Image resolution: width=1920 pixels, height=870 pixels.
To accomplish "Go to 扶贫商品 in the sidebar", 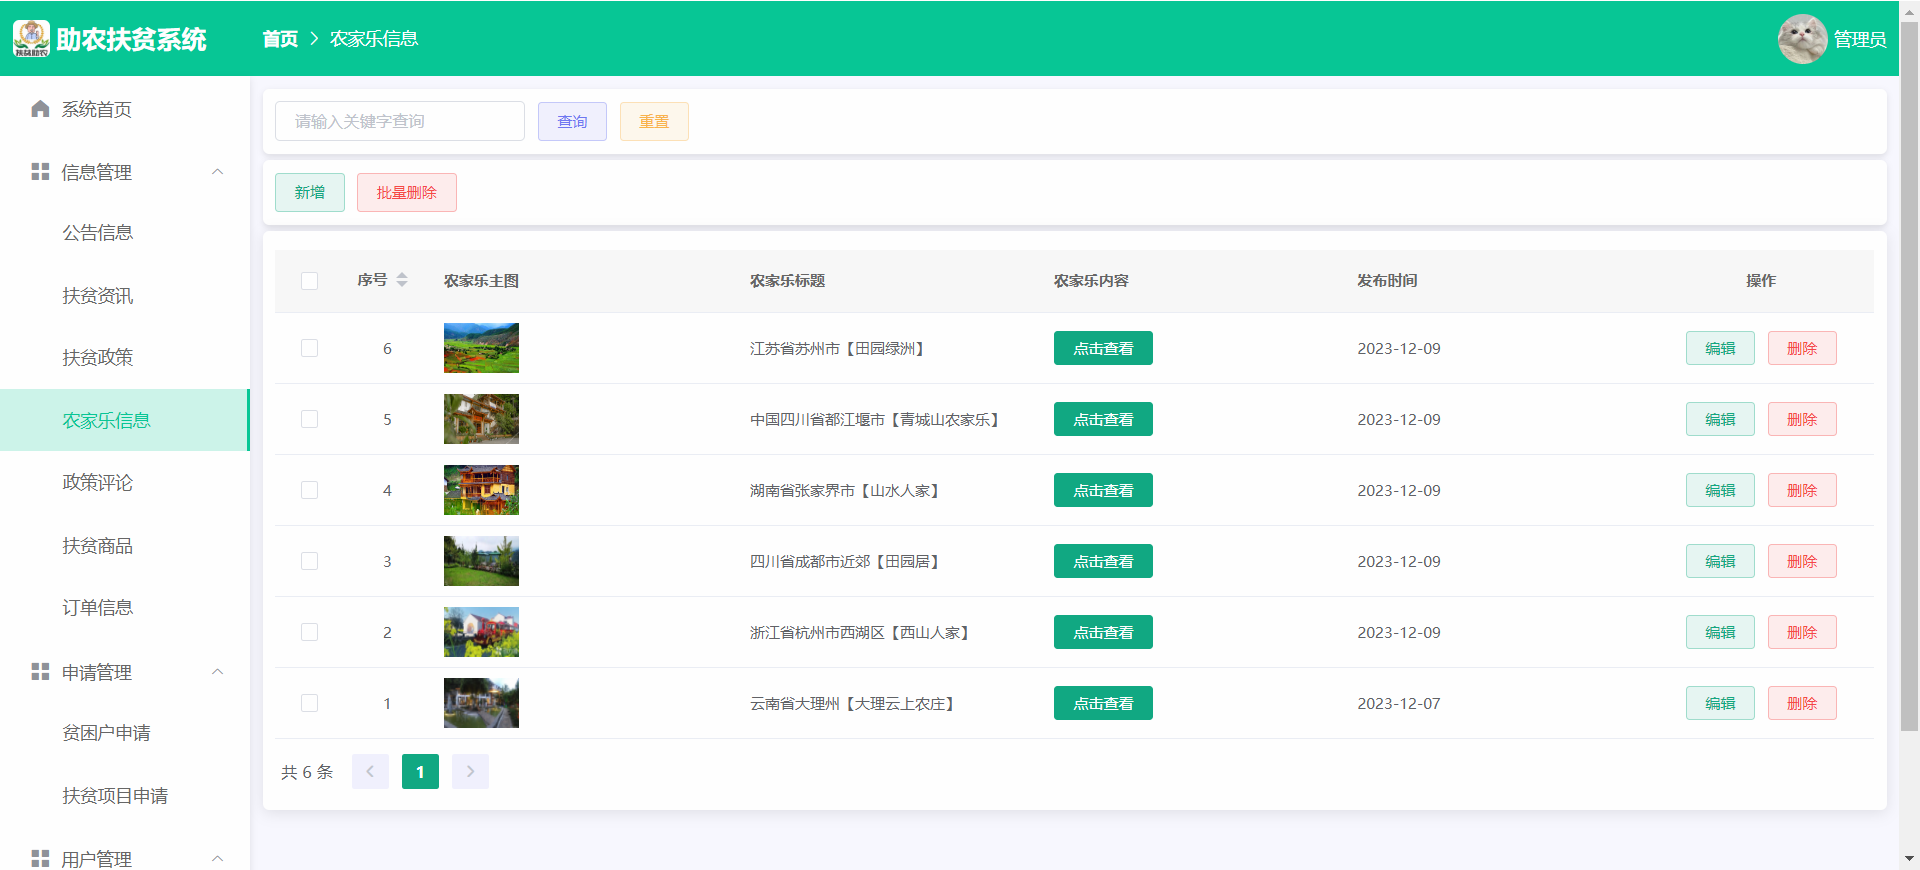I will 125,546.
